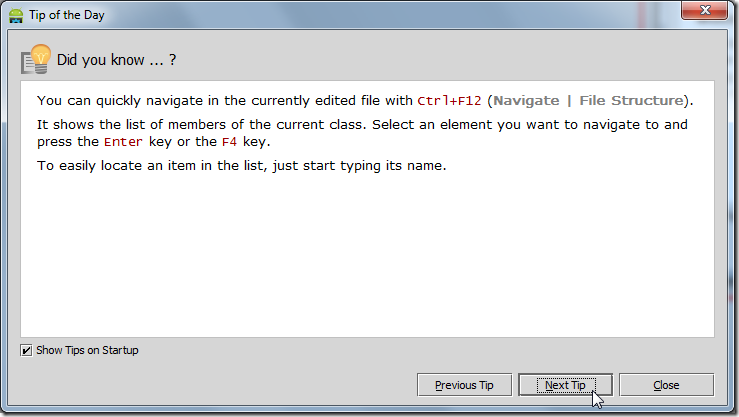This screenshot has height=417, width=739.
Task: Click the red Ctrl+F12 shortcut text
Action: coord(450,100)
